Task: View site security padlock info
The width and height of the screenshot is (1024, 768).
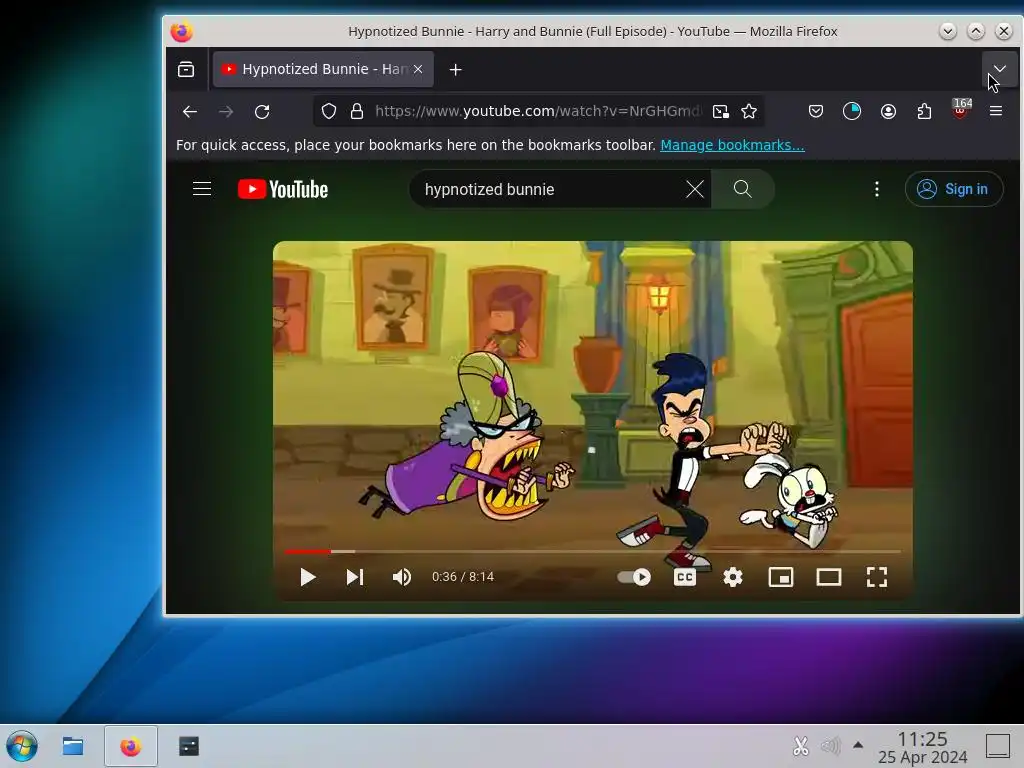Action: (x=357, y=112)
